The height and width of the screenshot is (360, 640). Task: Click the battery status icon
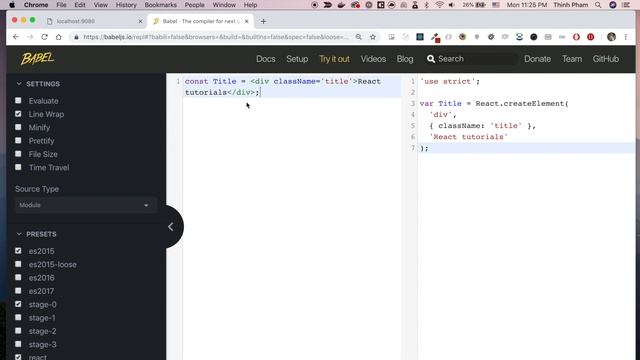(x=481, y=5)
